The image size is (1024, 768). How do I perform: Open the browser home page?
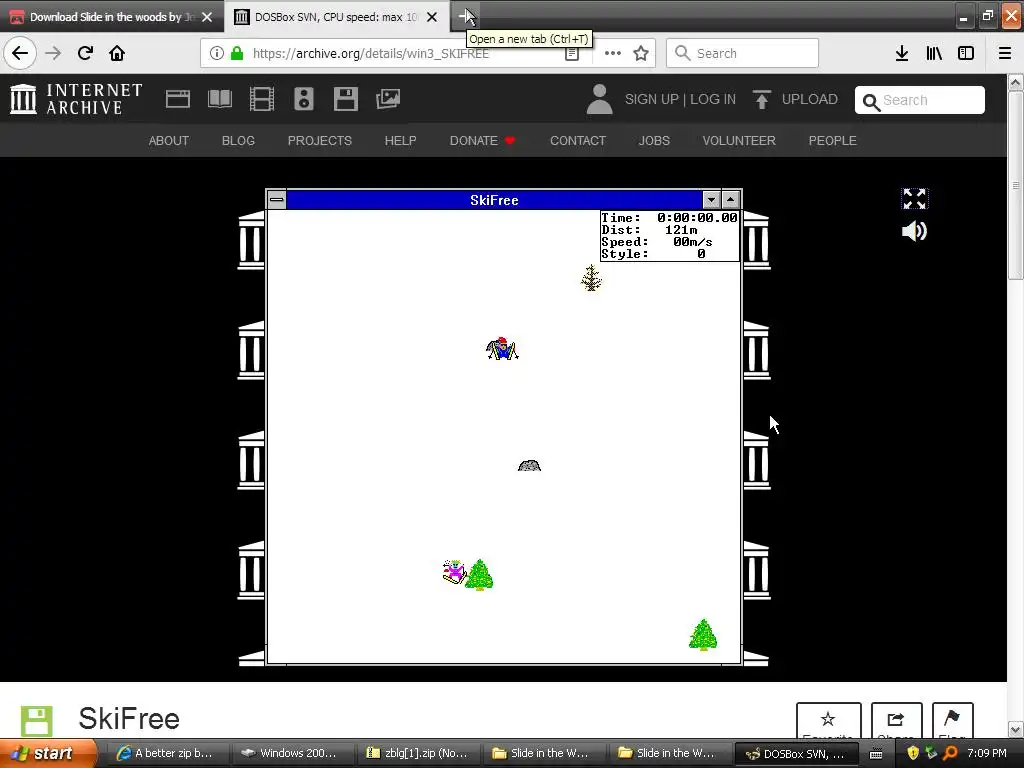tap(117, 53)
